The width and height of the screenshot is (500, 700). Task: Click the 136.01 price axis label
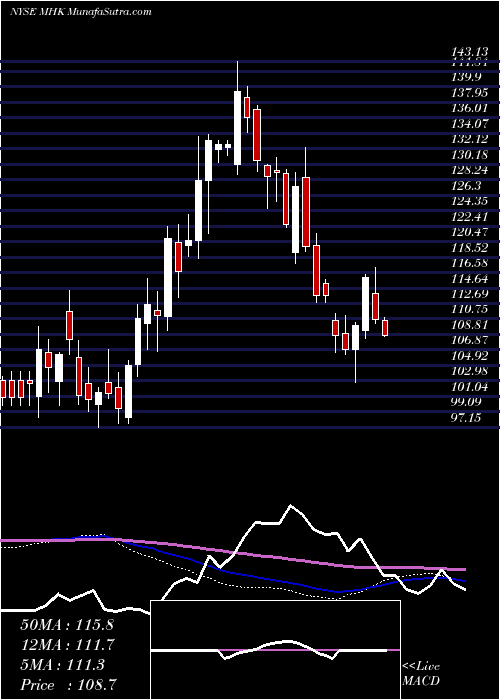click(471, 108)
